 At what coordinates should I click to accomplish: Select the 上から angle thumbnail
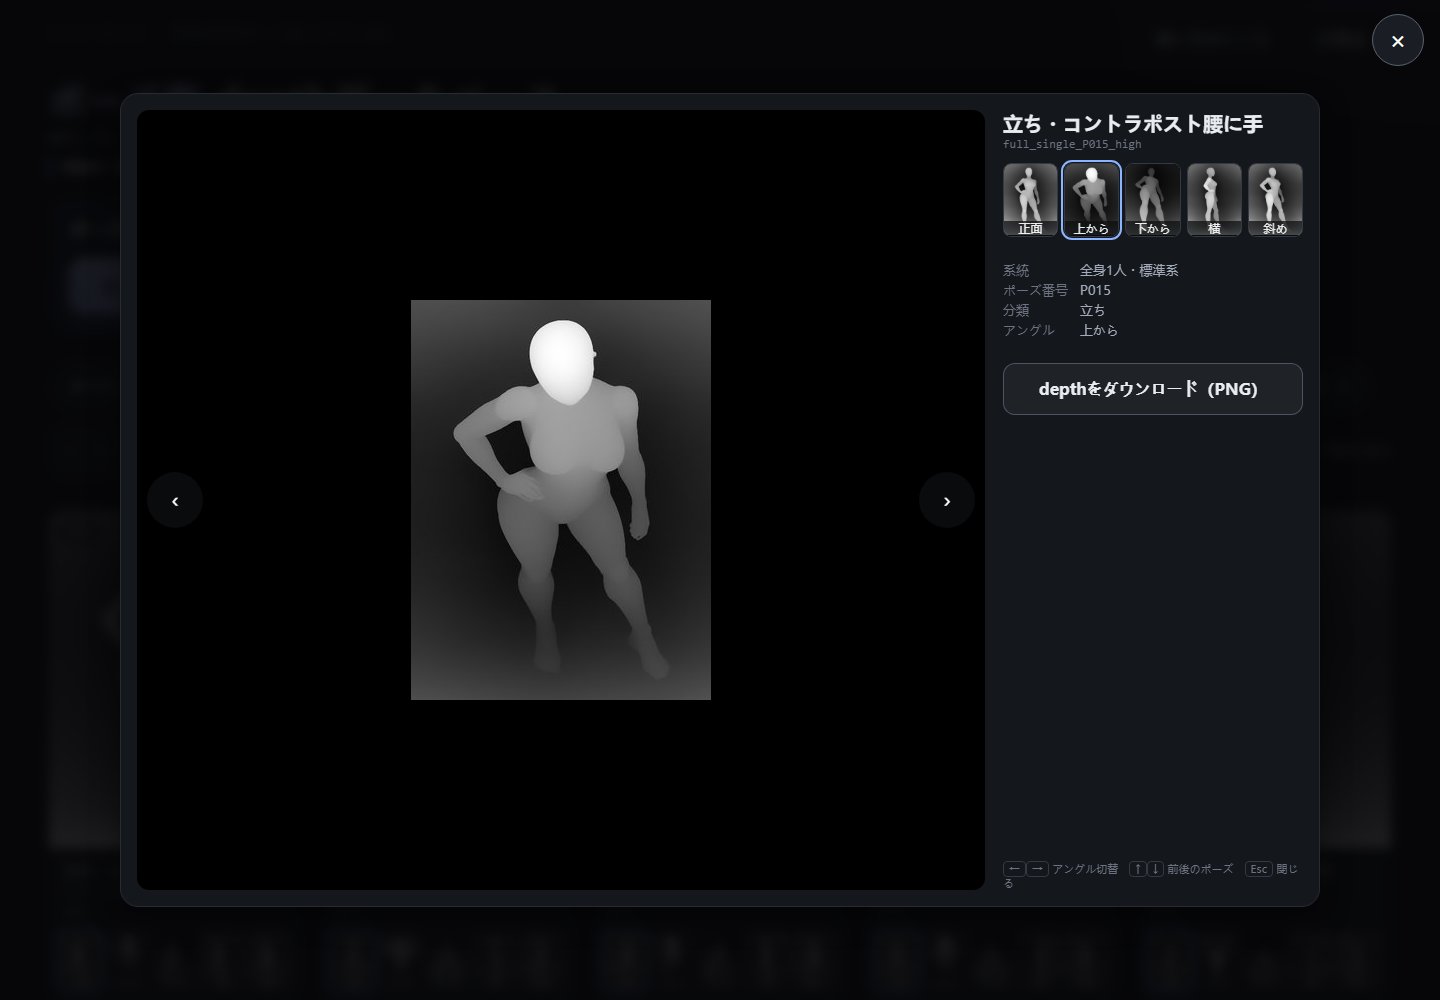[1091, 200]
